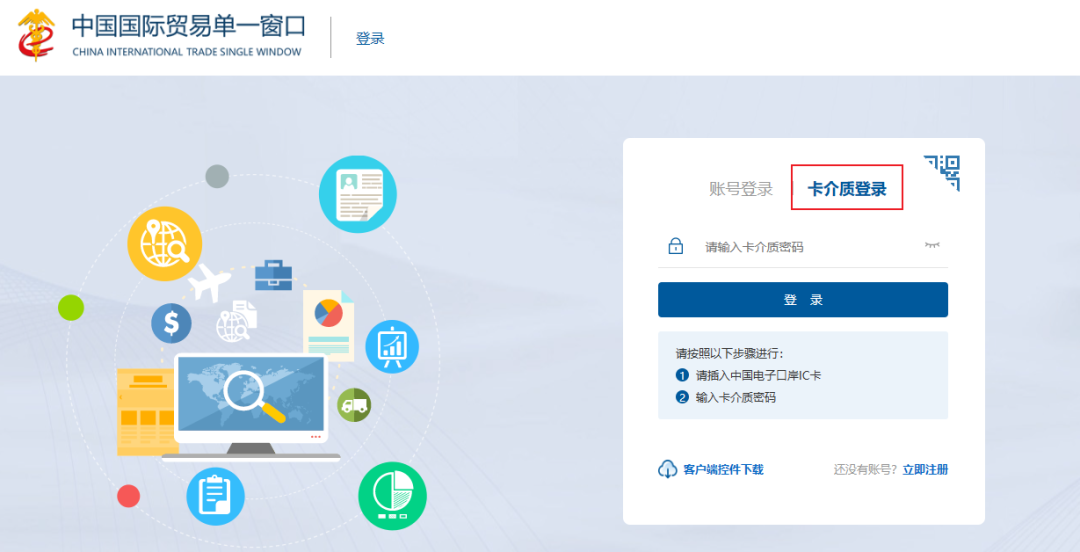Screen dimensions: 1080x552
Task: Click the pie chart report document icon
Action: point(328,325)
